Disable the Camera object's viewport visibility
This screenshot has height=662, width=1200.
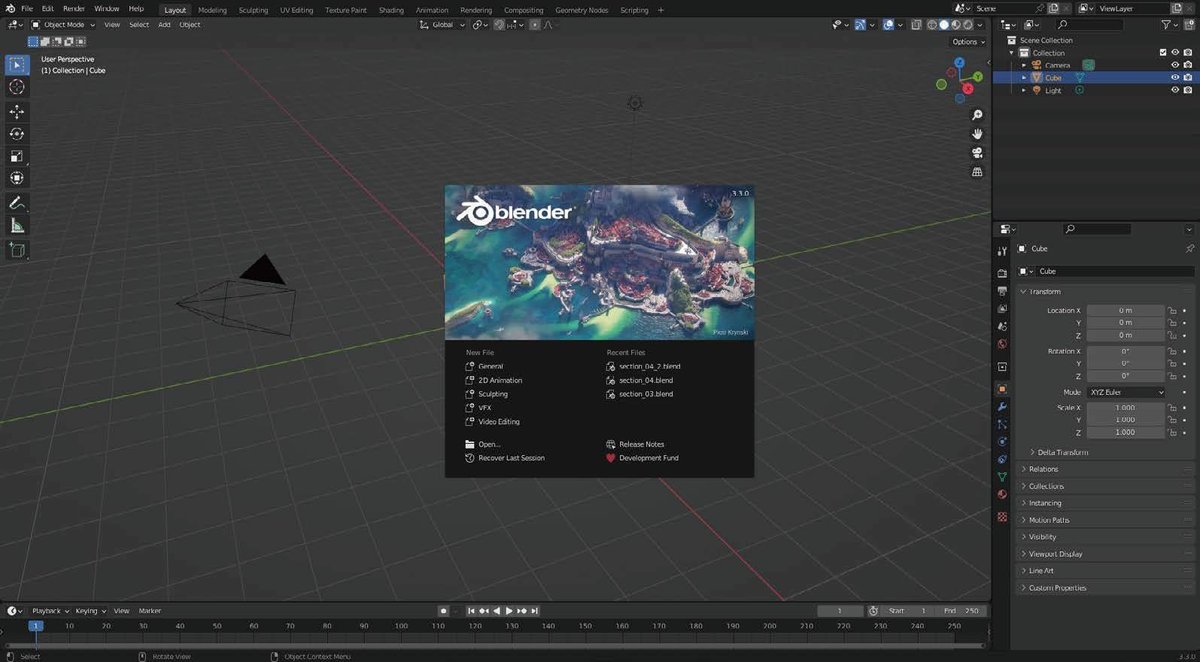tap(1176, 64)
